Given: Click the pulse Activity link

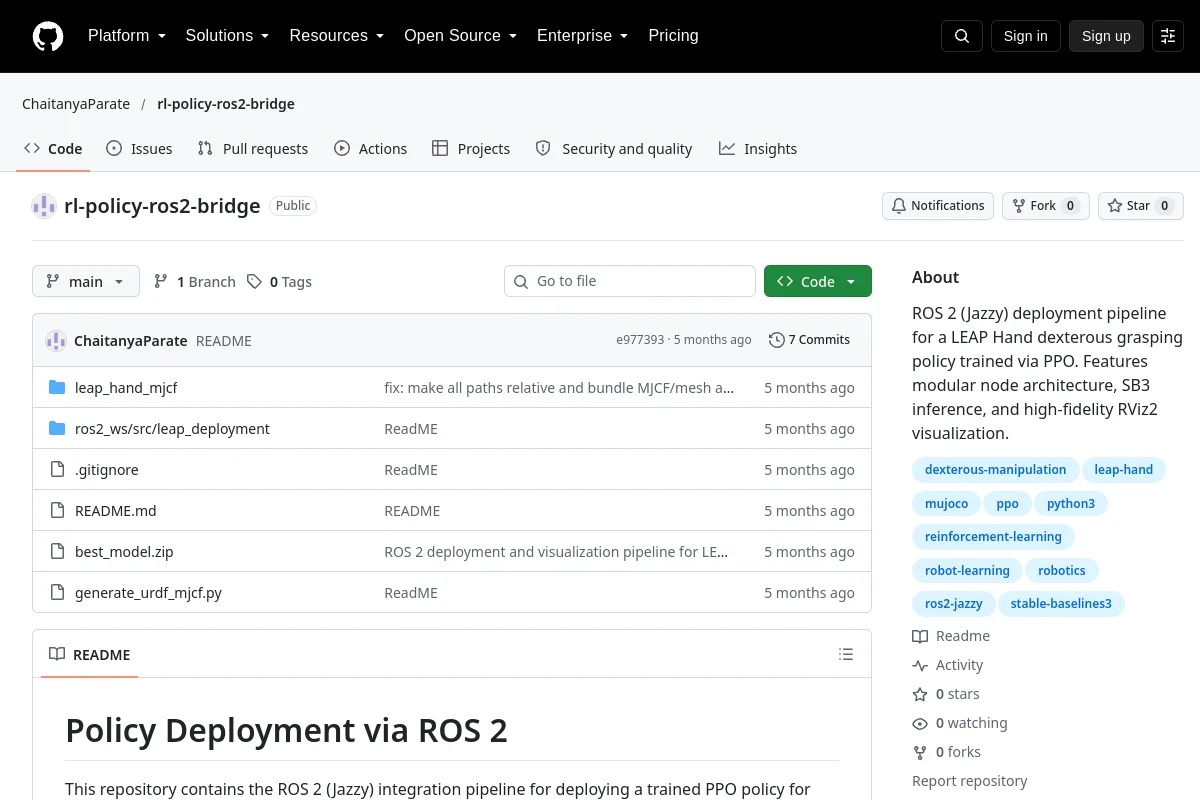Looking at the screenshot, I should (948, 665).
